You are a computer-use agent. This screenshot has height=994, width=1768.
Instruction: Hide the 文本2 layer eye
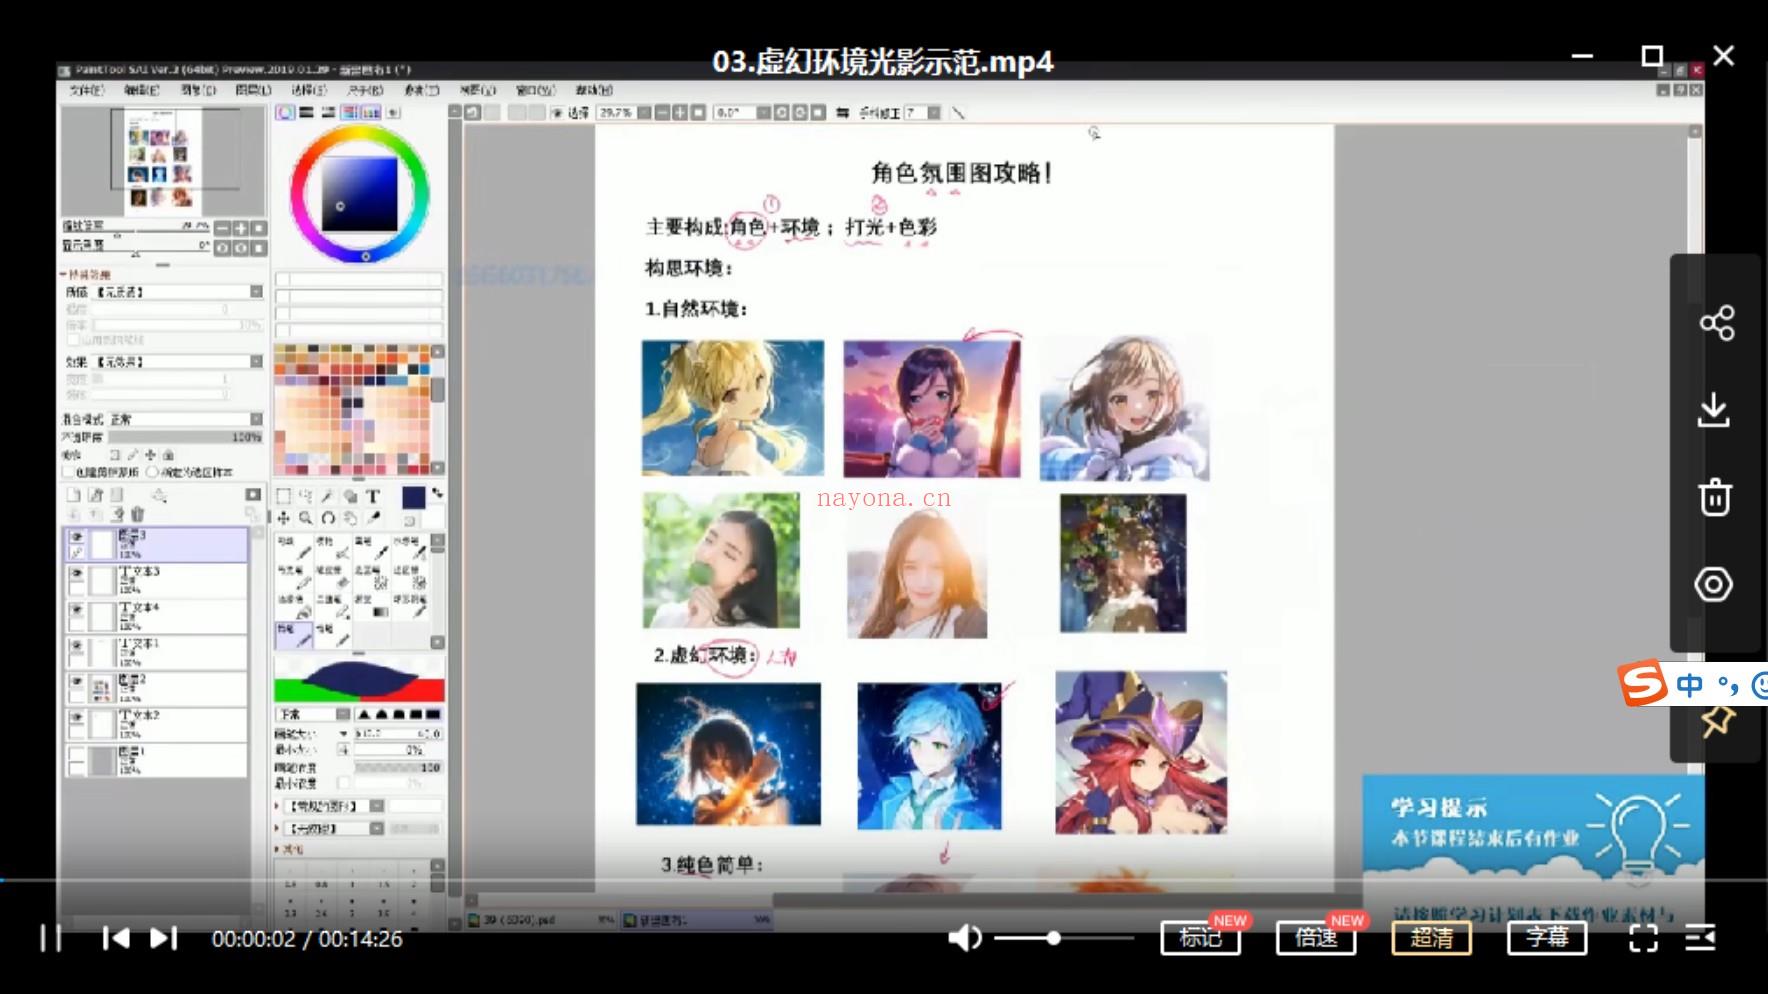point(76,718)
